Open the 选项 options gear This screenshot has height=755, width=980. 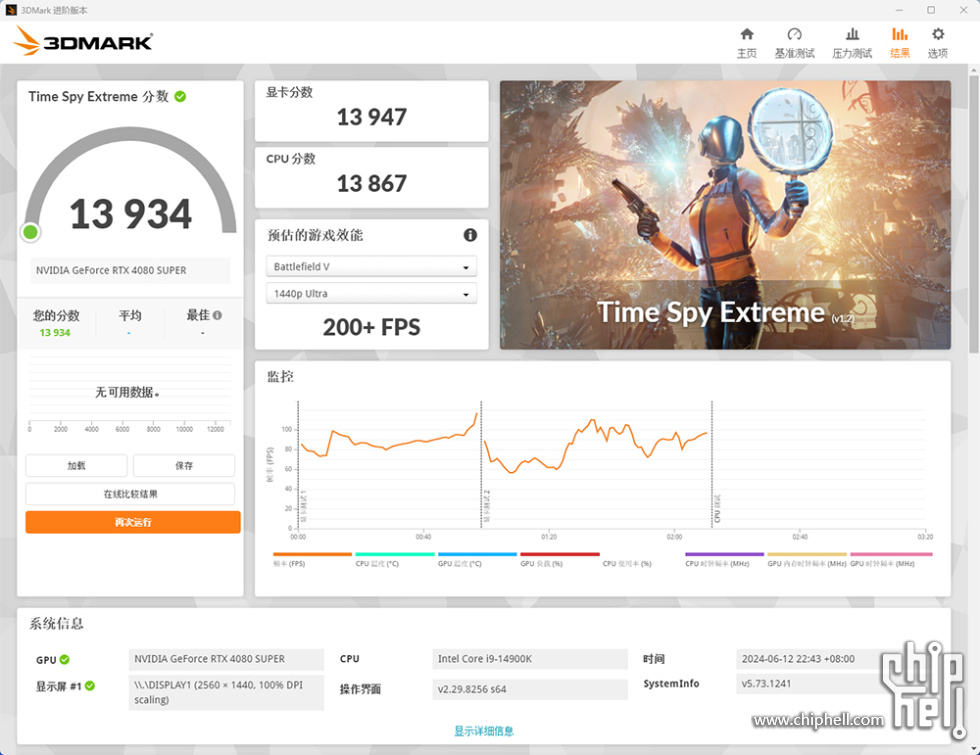[x=938, y=42]
